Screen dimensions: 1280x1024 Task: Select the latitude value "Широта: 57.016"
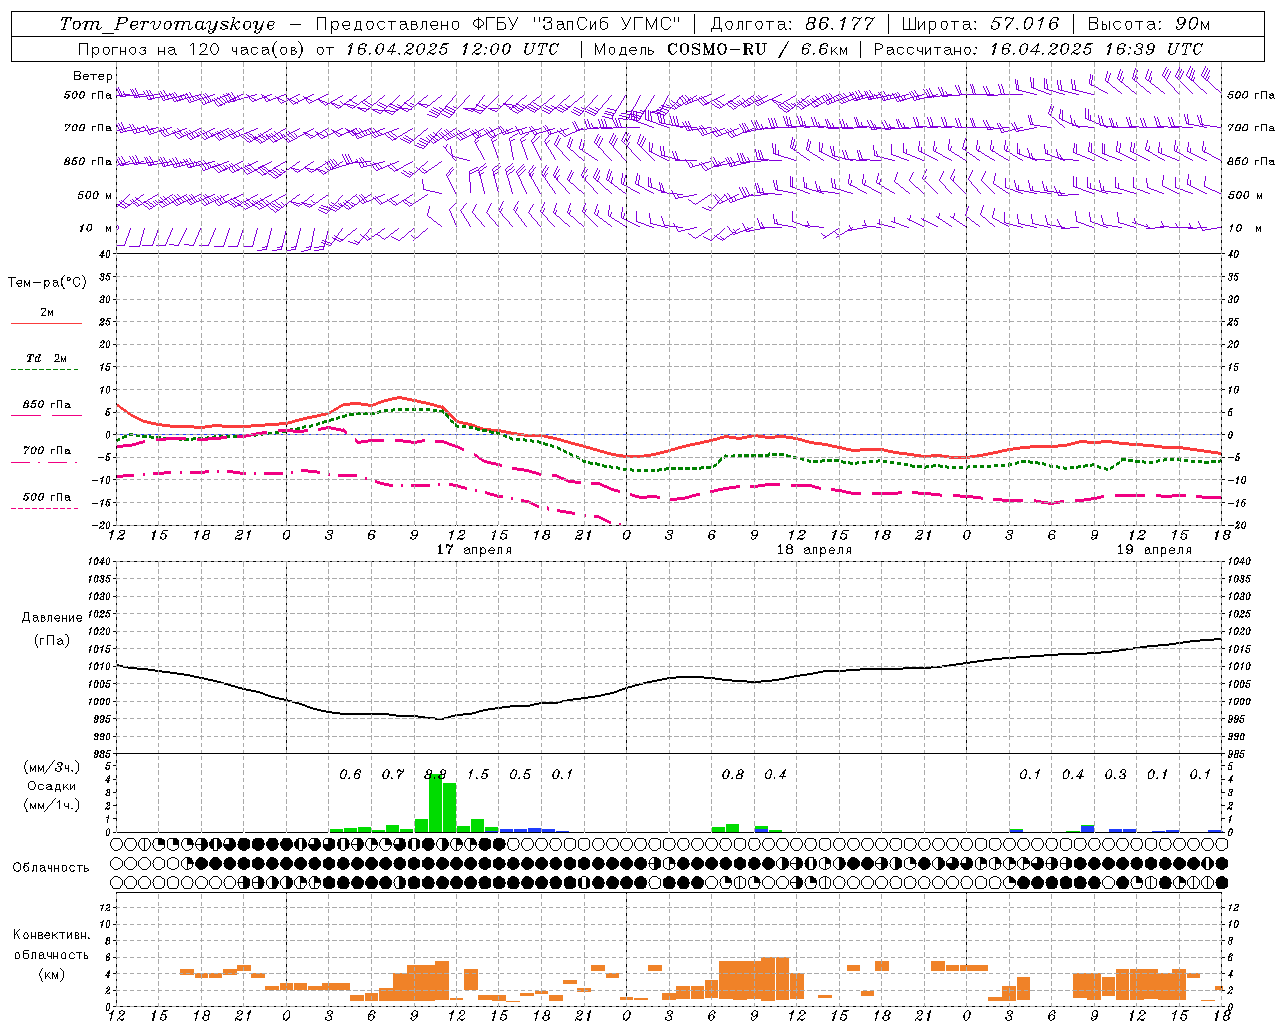coord(980,24)
